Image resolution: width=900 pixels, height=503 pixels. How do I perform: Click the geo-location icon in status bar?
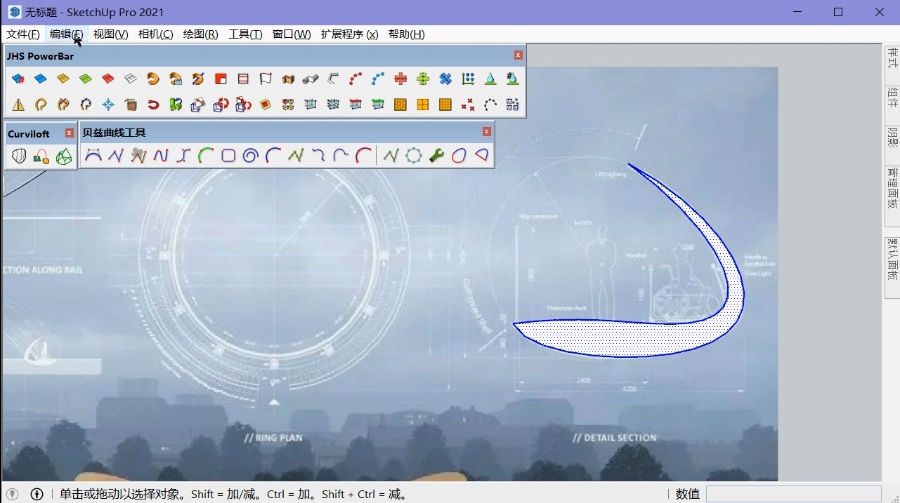[13, 494]
